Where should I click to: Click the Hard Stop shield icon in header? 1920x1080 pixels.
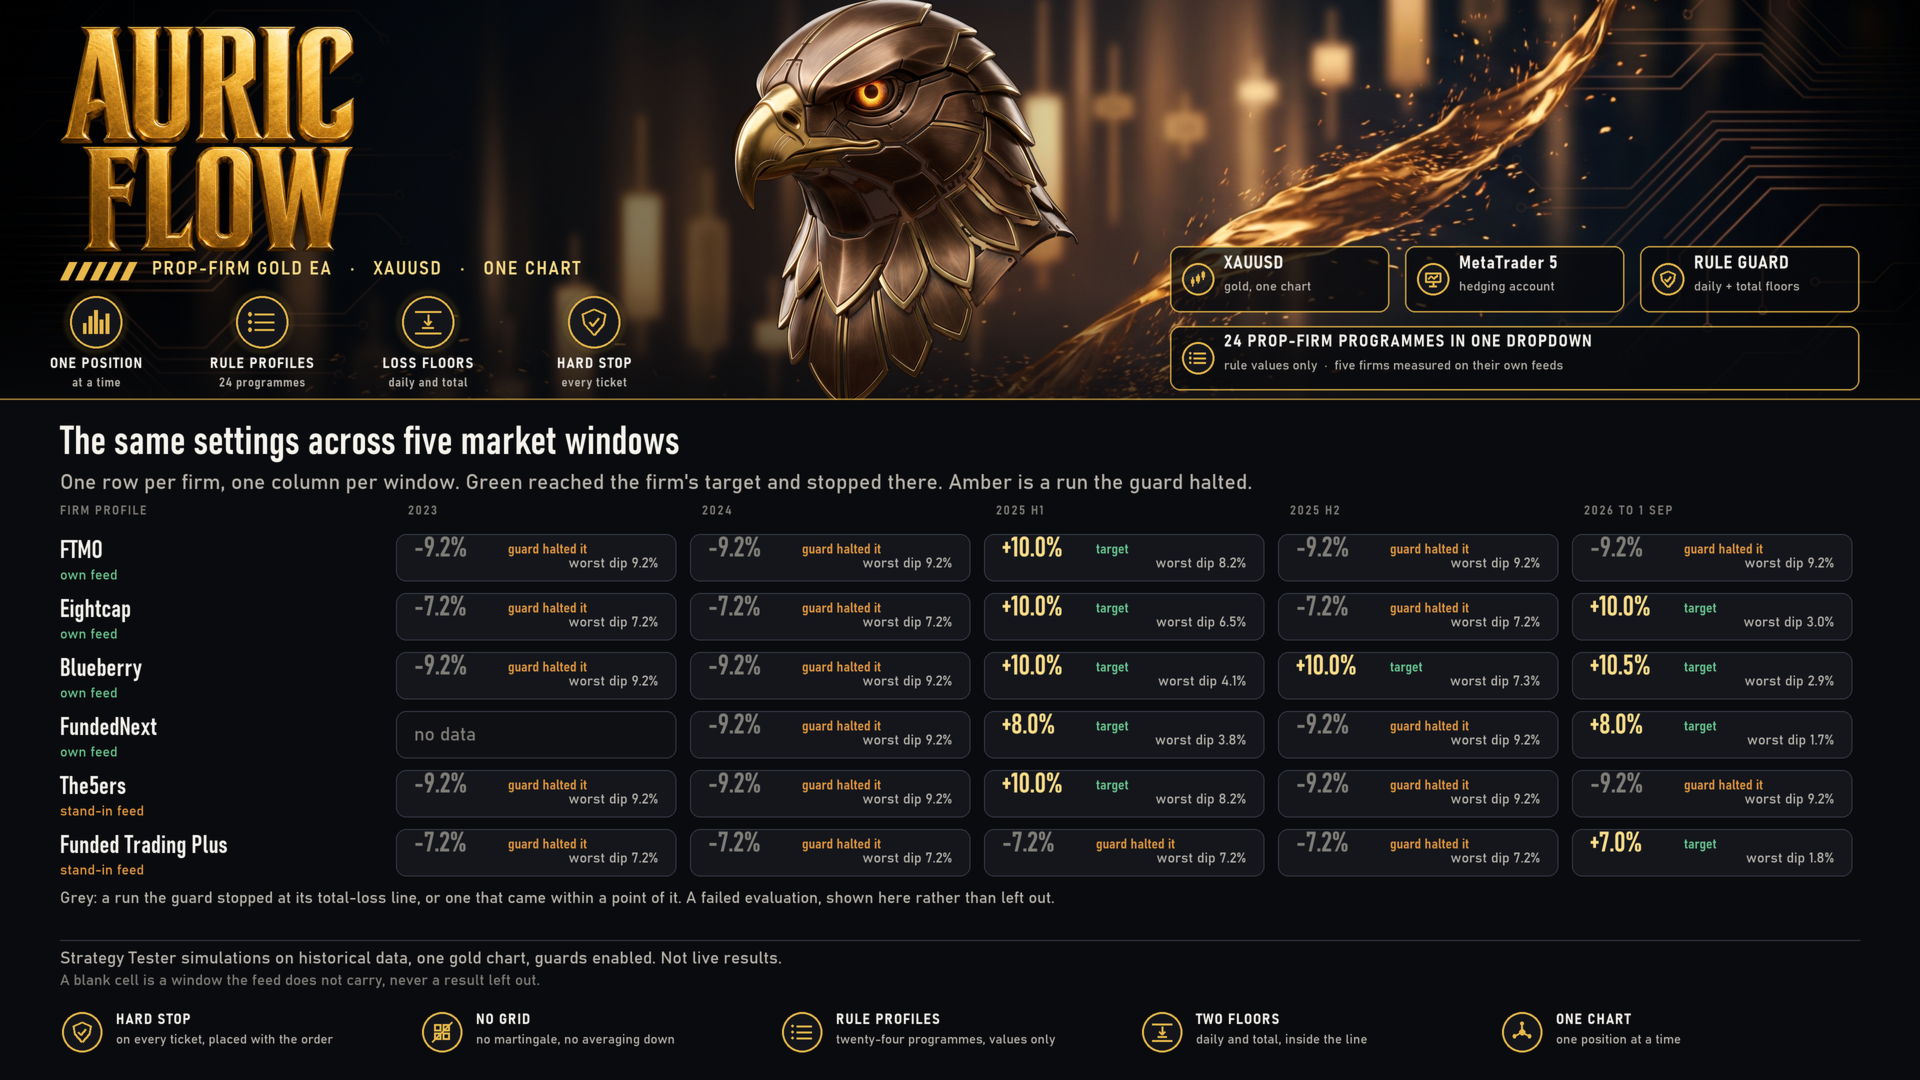[594, 322]
